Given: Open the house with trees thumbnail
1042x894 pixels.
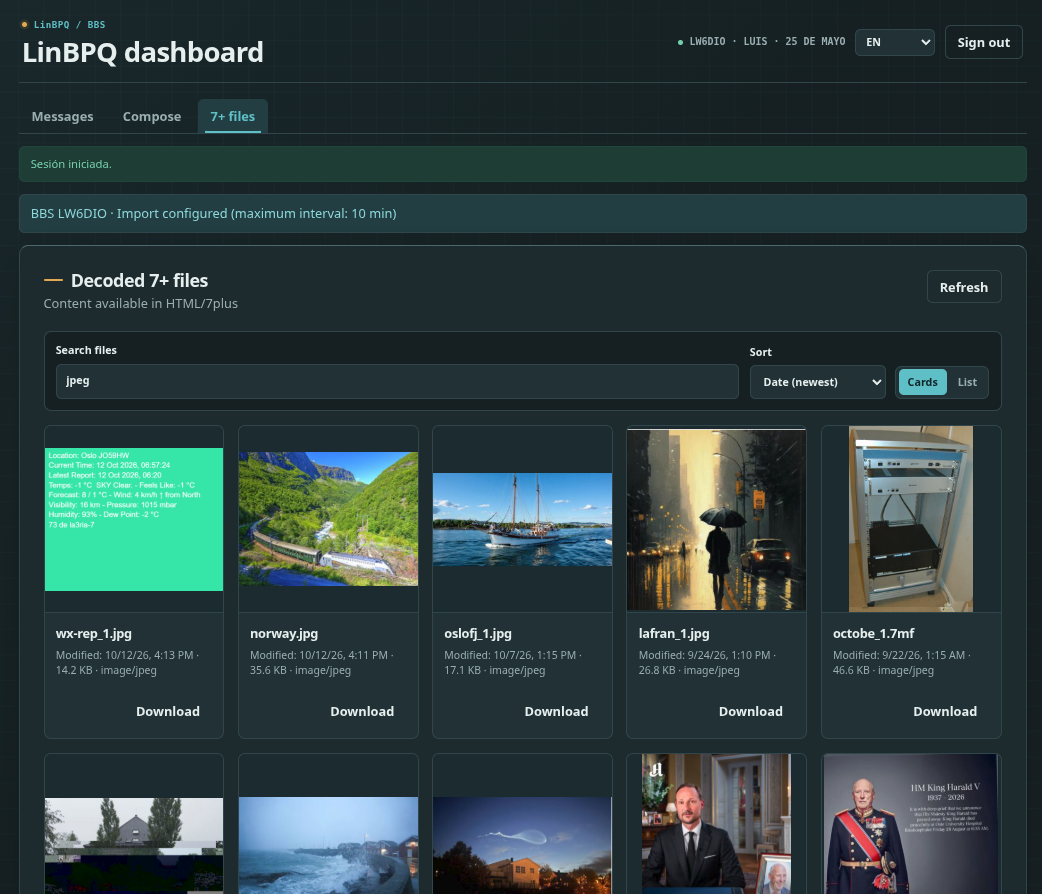Looking at the screenshot, I should pos(134,845).
